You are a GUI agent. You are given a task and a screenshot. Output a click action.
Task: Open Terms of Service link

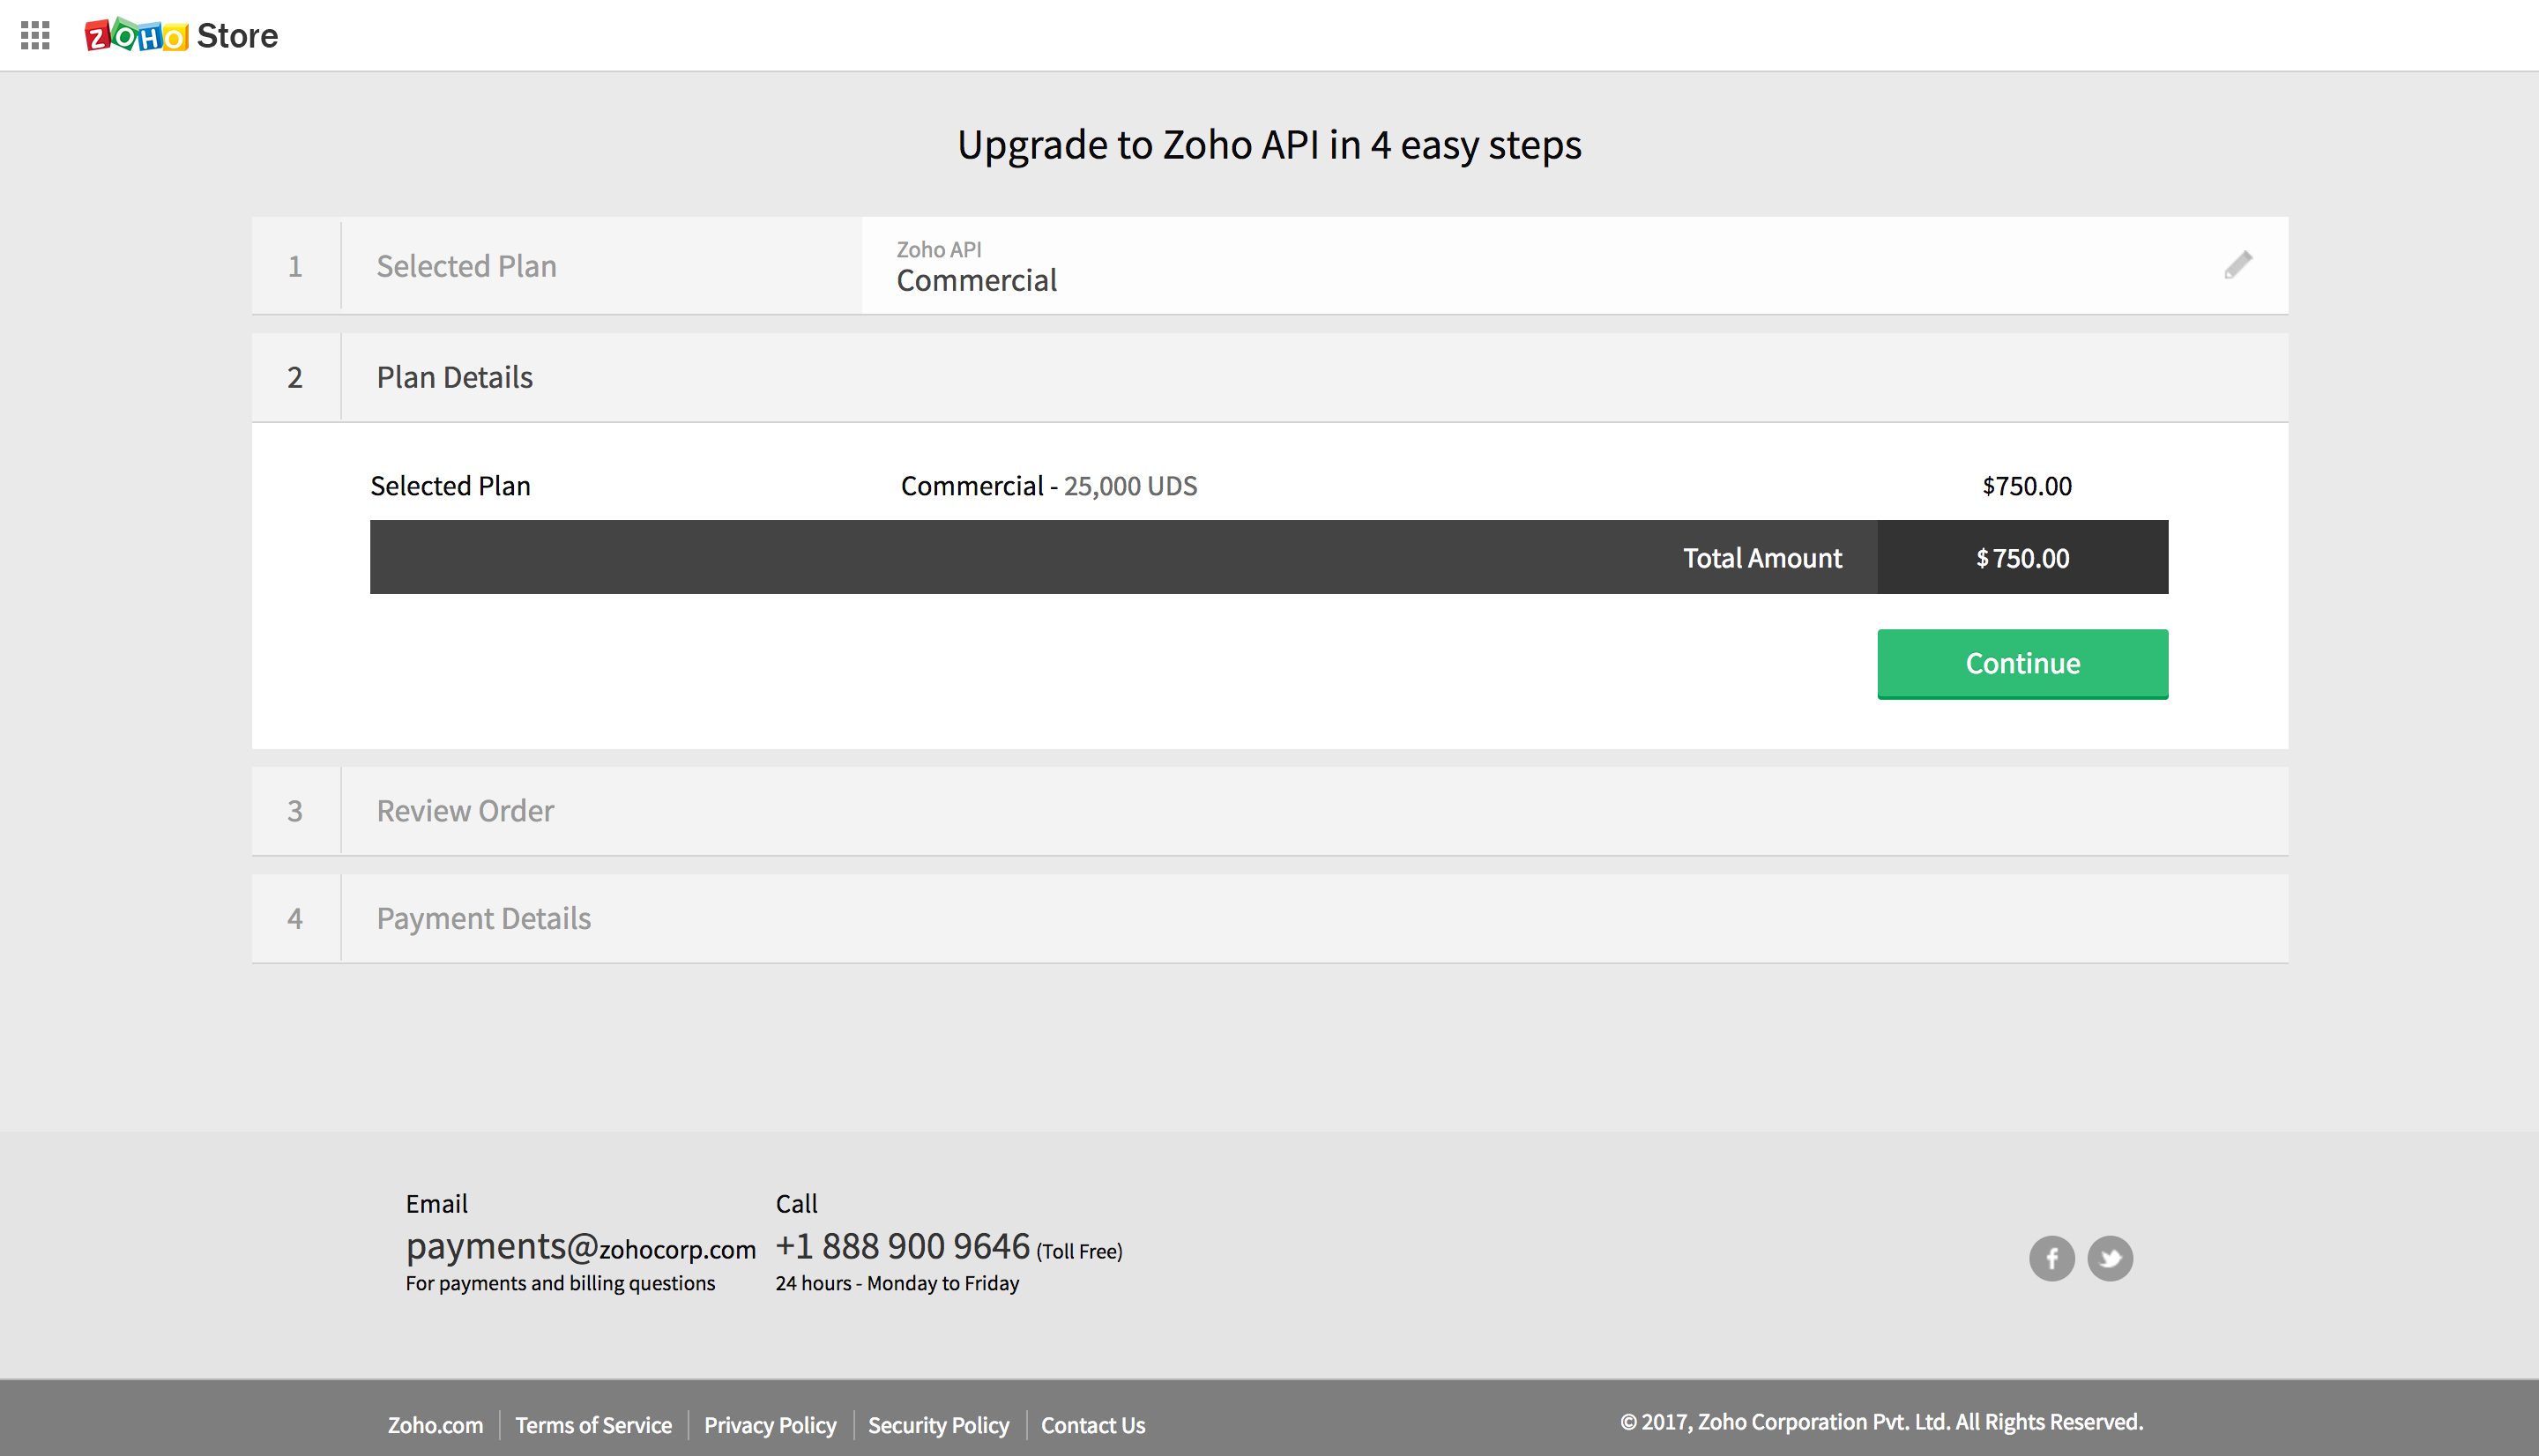[x=593, y=1425]
